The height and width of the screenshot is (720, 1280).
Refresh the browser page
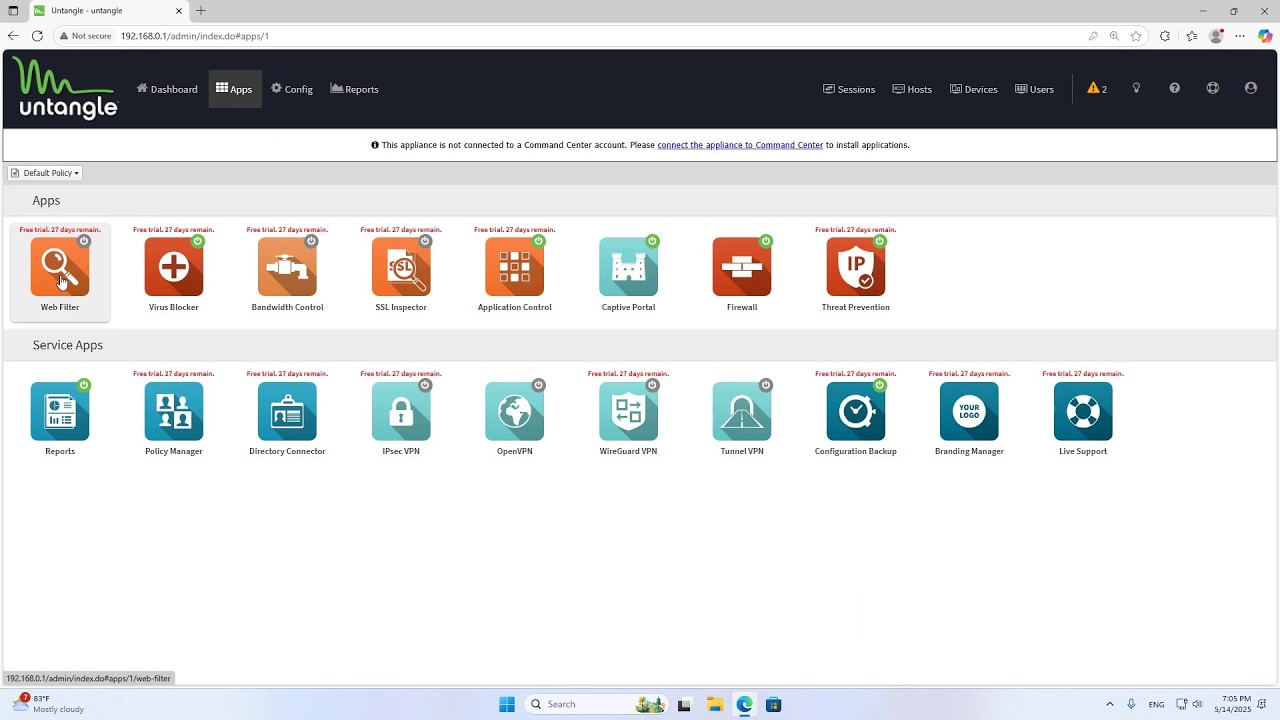37,36
